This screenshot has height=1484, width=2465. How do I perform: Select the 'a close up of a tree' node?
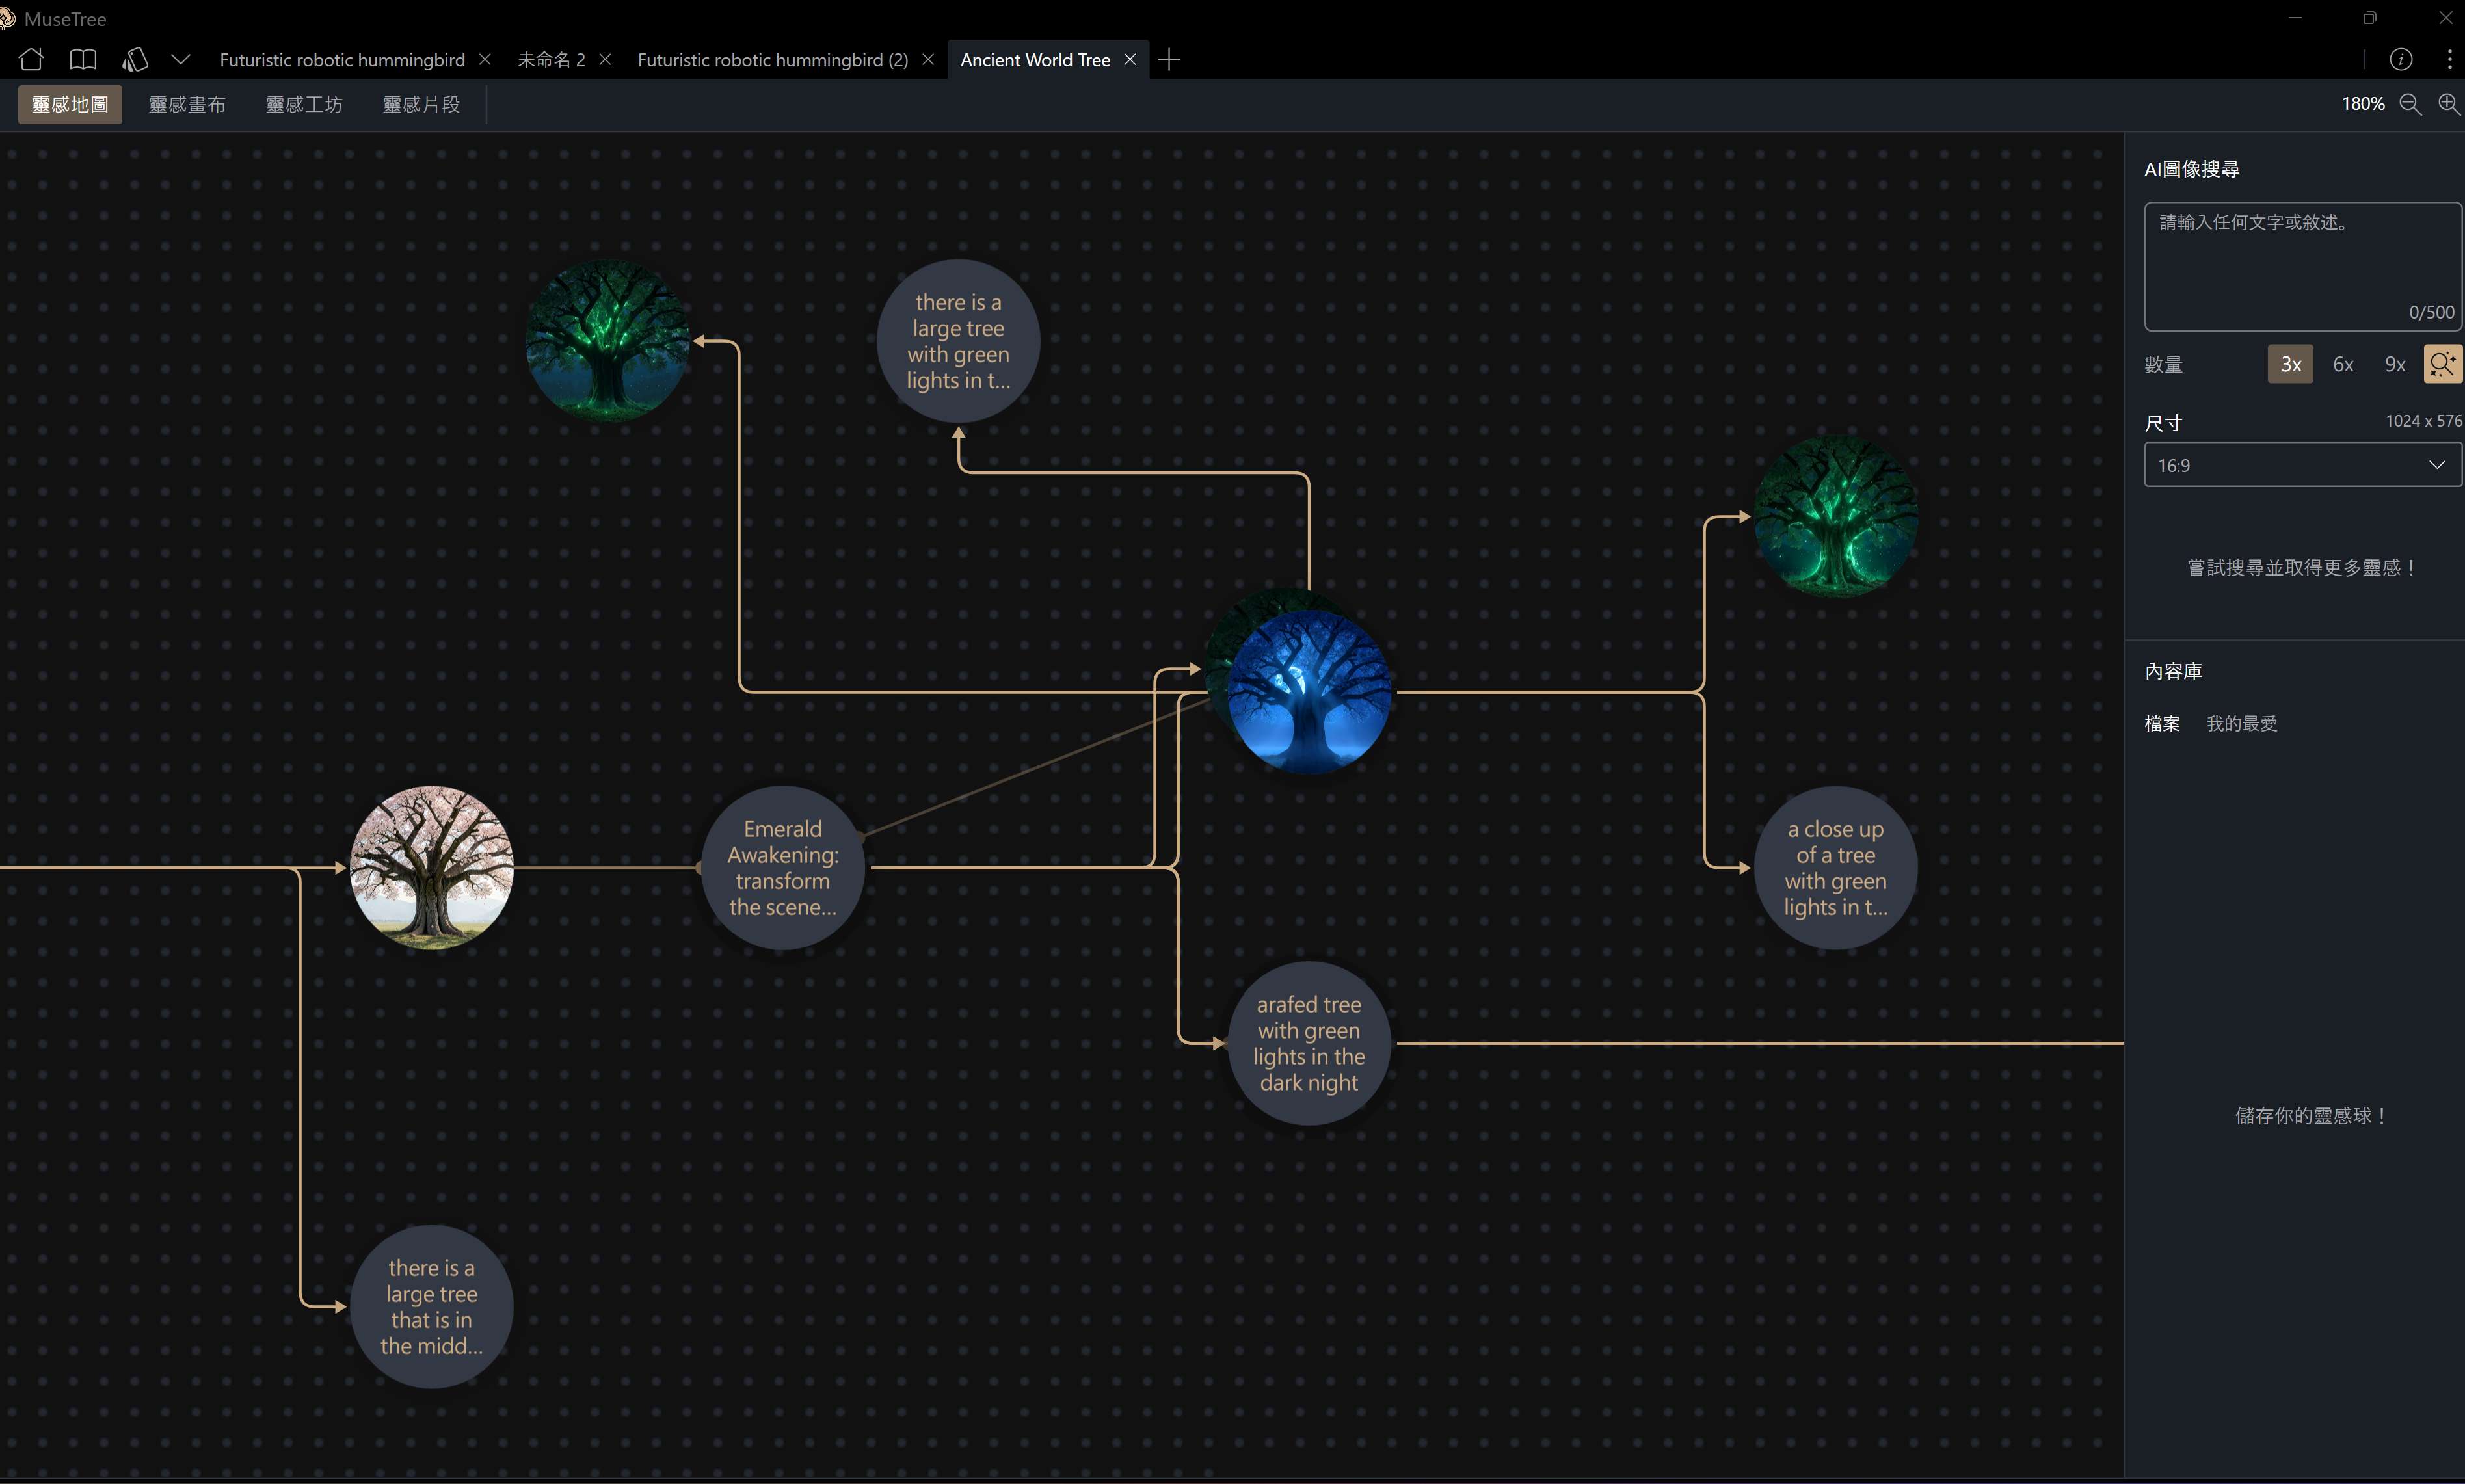[1836, 868]
